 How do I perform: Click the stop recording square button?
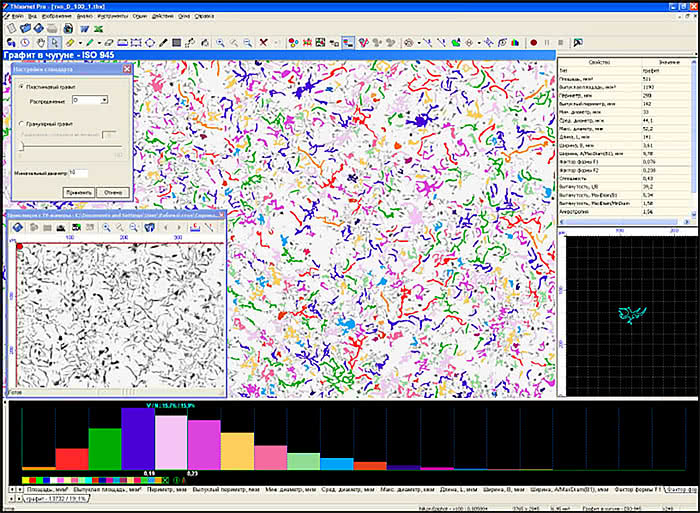pos(561,43)
